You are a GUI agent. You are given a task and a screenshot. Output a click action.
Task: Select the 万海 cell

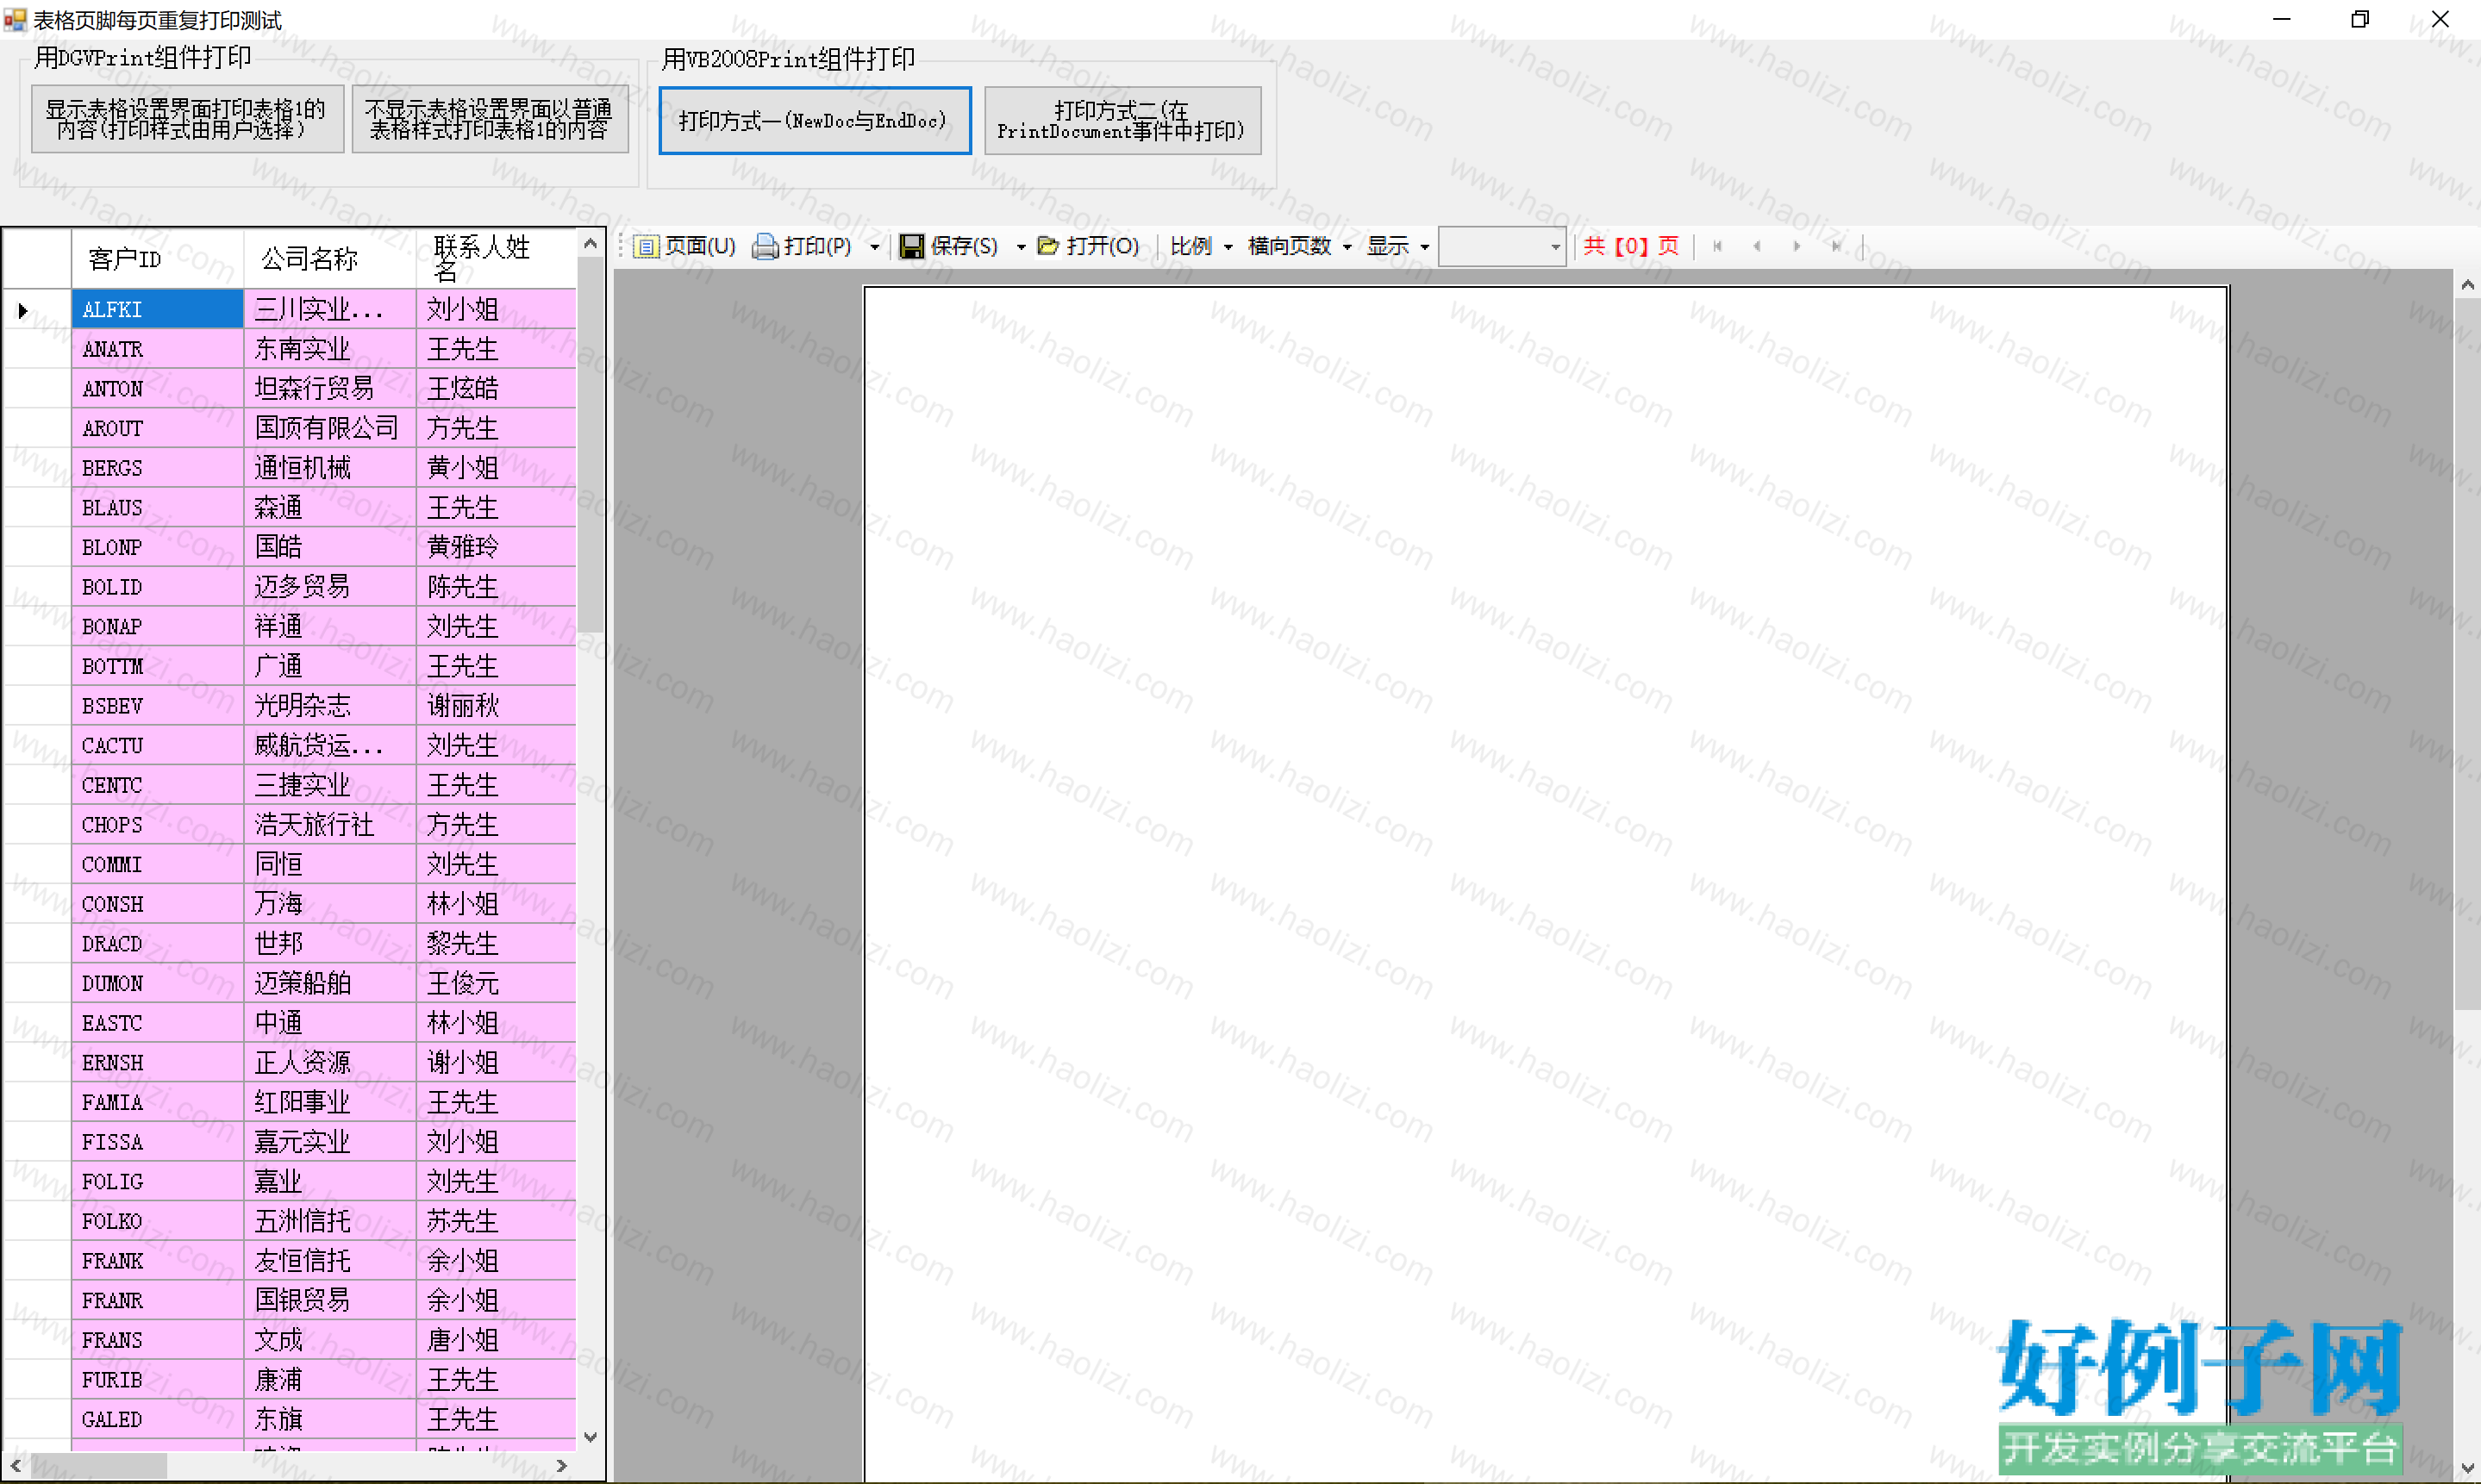(330, 904)
